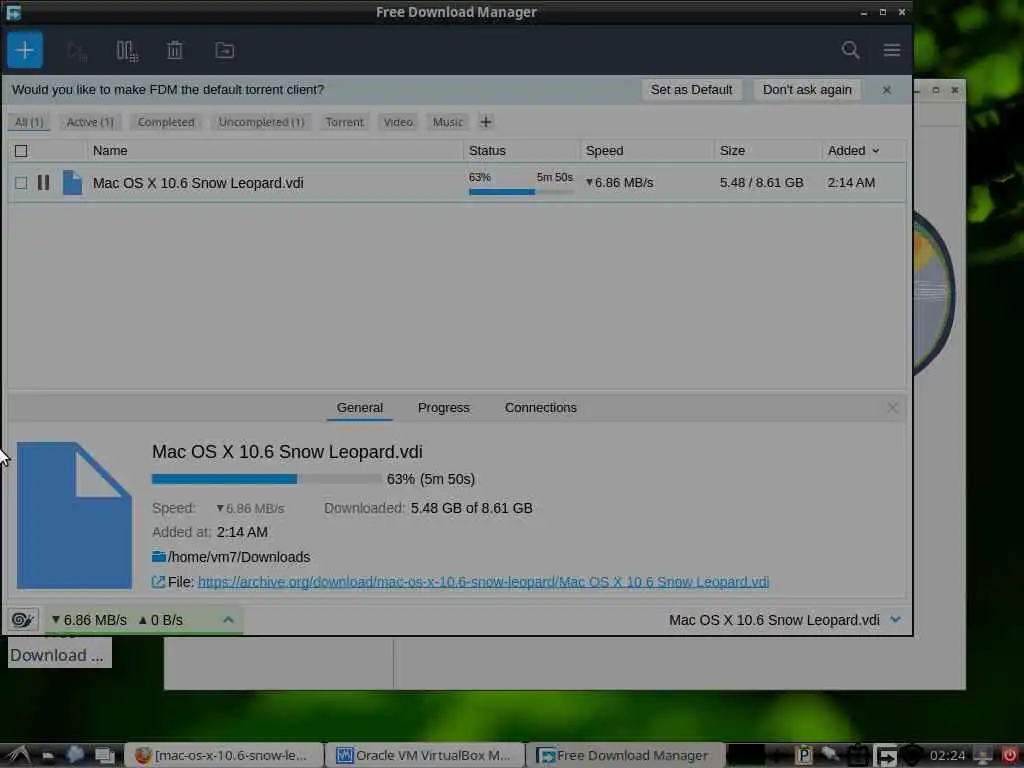This screenshot has width=1024, height=768.
Task: Add a new download with plus button
Action: coord(25,50)
